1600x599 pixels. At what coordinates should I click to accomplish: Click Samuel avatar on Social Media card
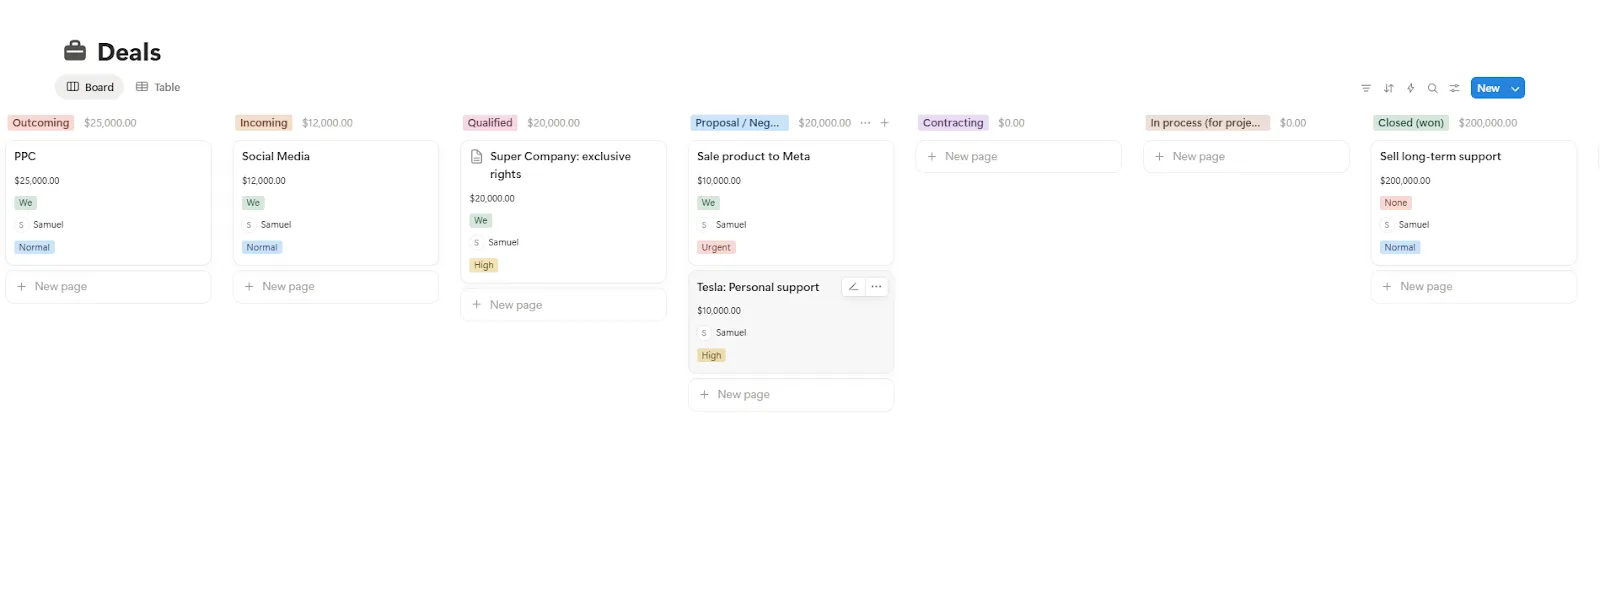(249, 225)
